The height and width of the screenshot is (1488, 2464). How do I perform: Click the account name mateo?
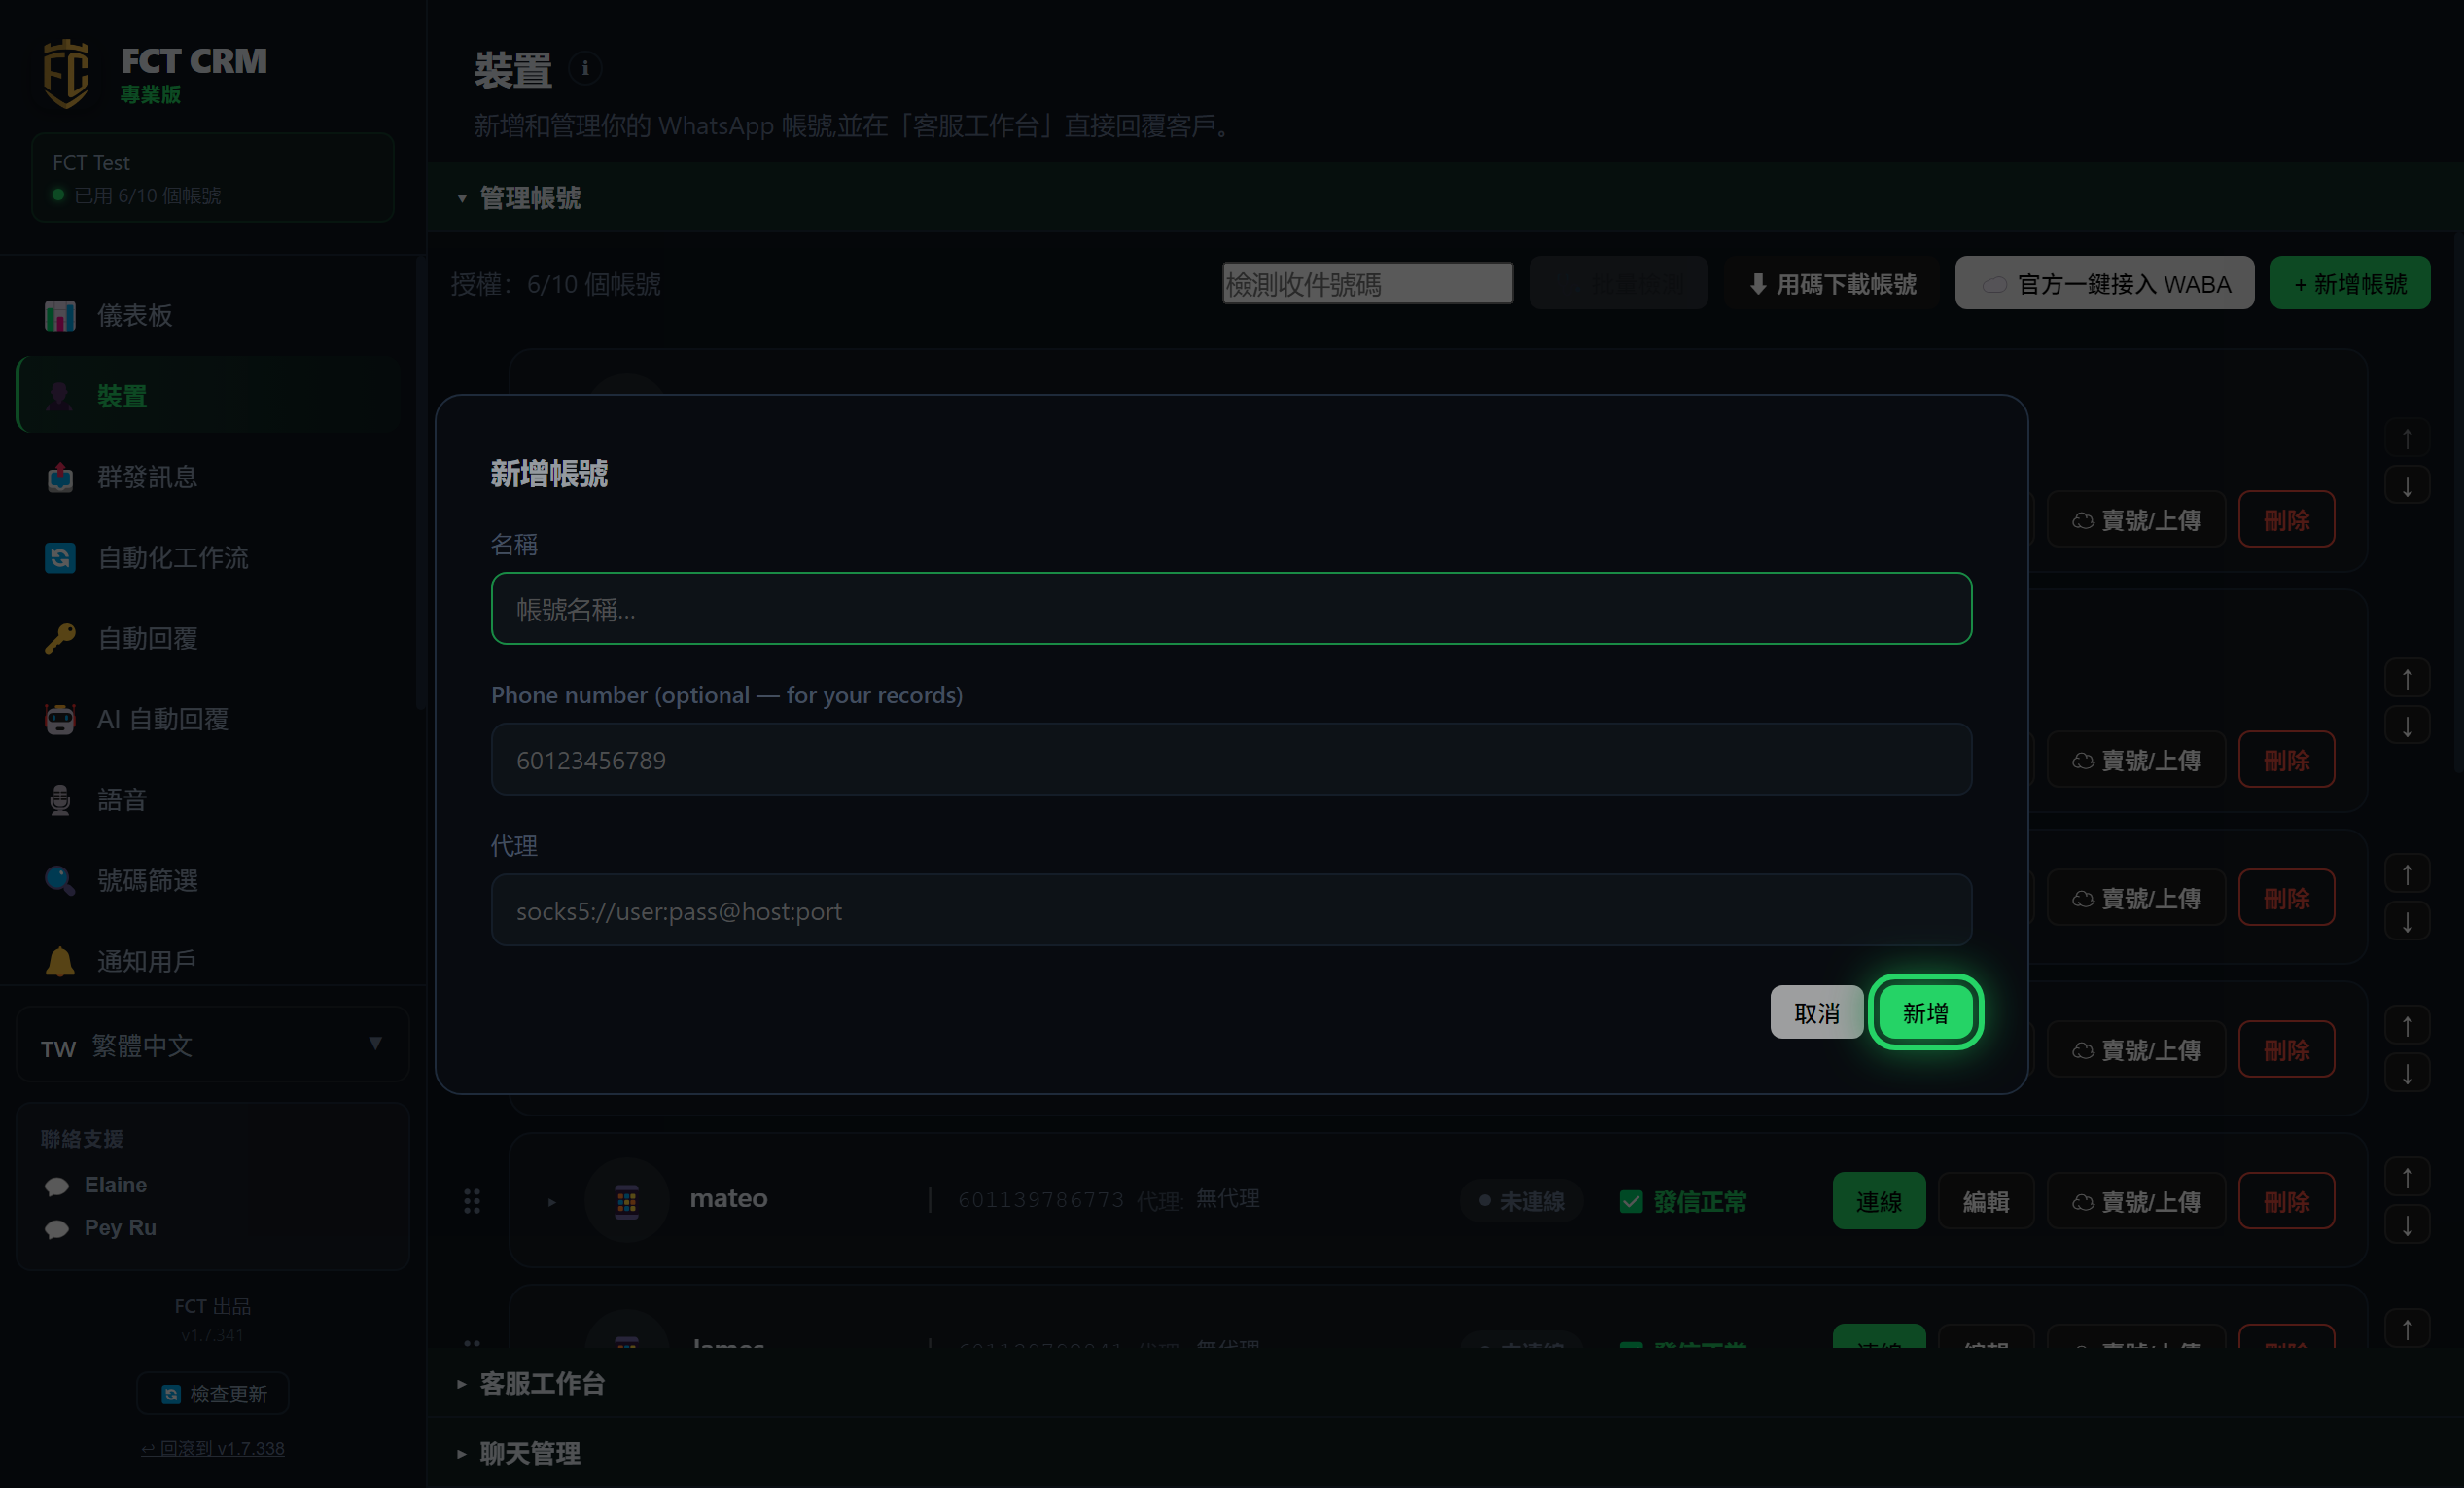click(x=728, y=1199)
